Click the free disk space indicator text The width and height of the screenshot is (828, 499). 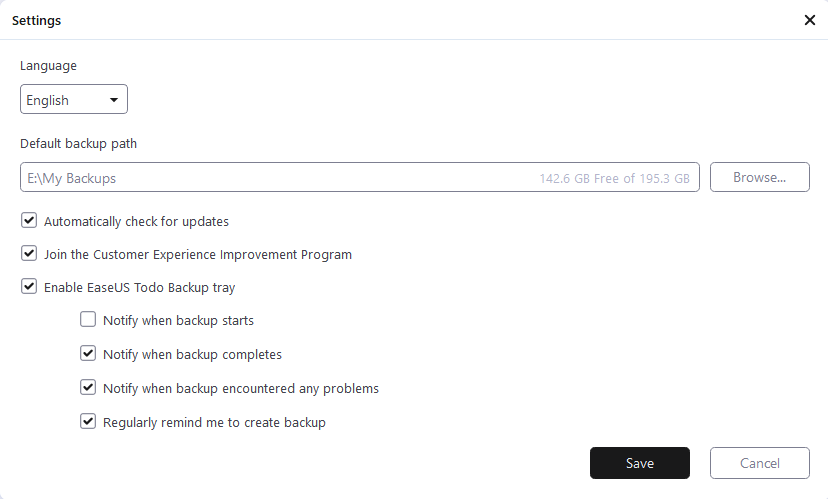click(x=614, y=179)
